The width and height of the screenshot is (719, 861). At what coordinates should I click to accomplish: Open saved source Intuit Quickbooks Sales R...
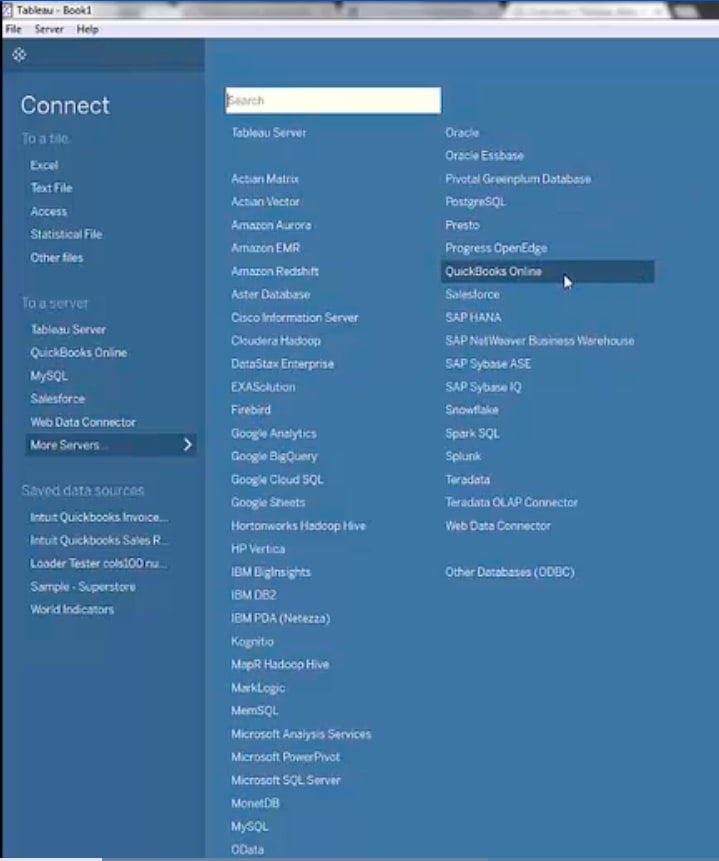pyautogui.click(x=99, y=540)
